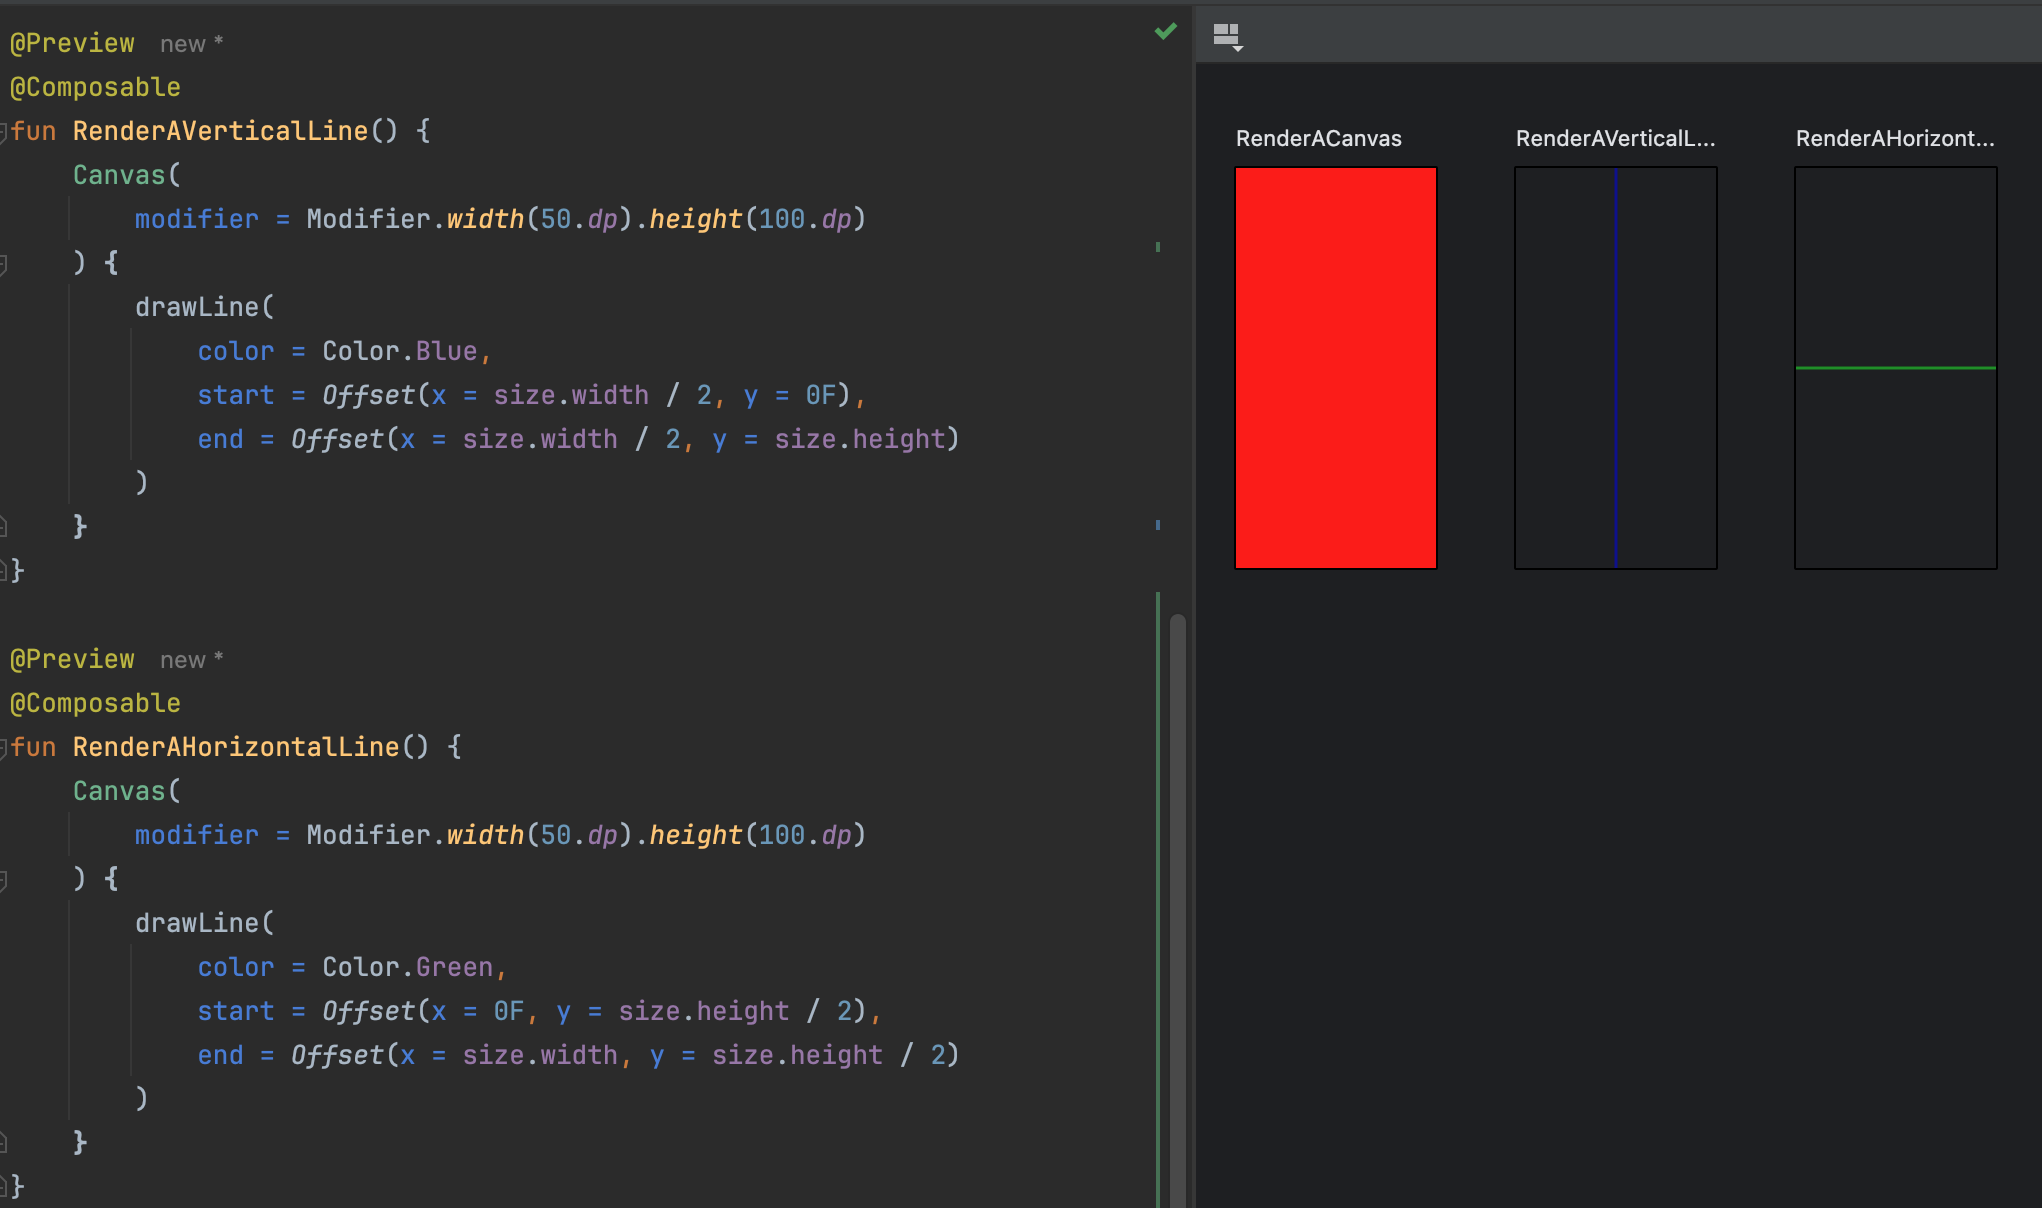Click Color.Green in the drawLine call
Image resolution: width=2042 pixels, height=1208 pixels.
pos(407,967)
